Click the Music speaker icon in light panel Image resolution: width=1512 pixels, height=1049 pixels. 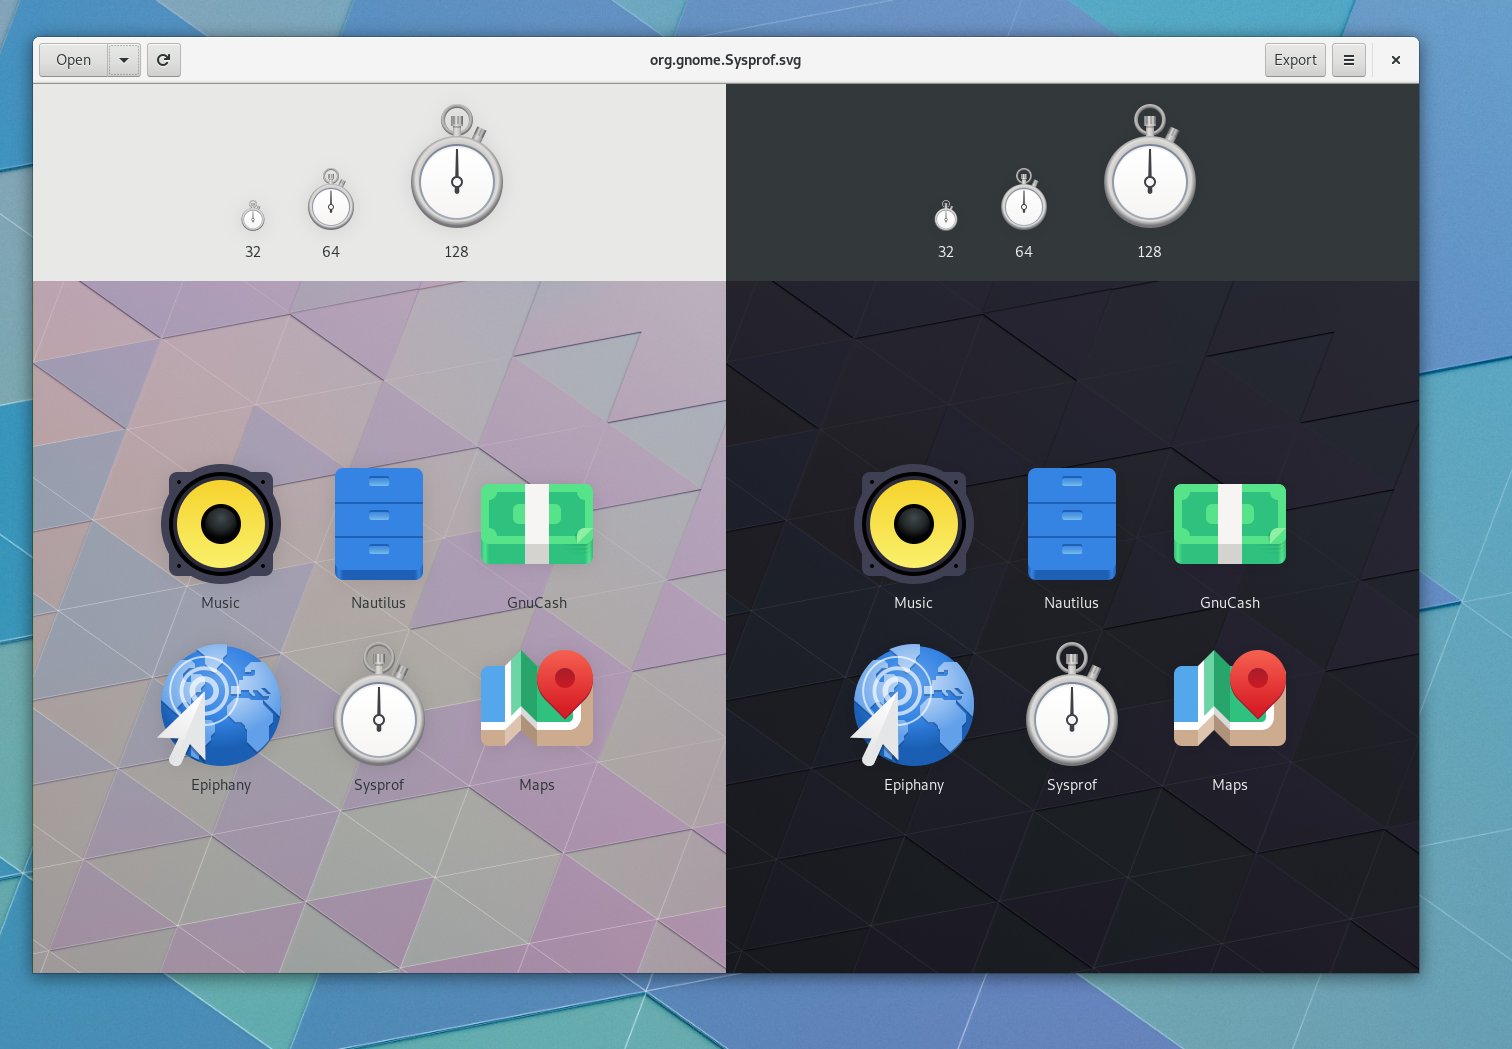coord(221,524)
